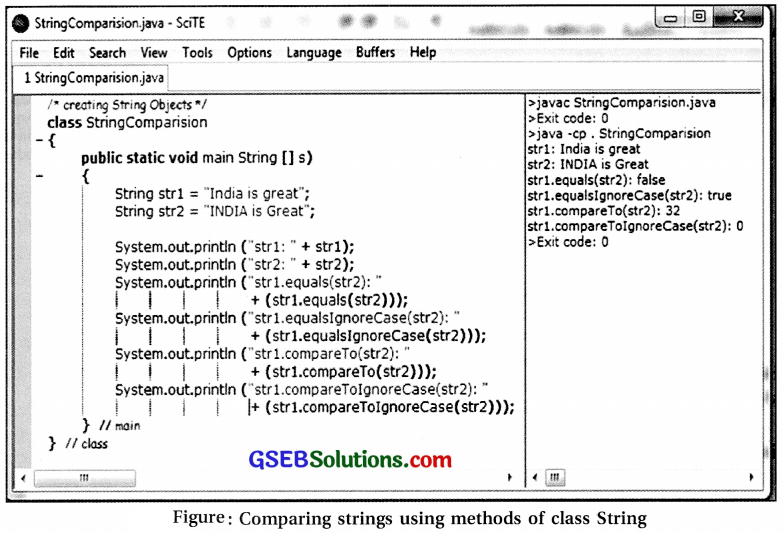Screen dimensions: 783x533
Task: Open the View menu
Action: pyautogui.click(x=154, y=52)
